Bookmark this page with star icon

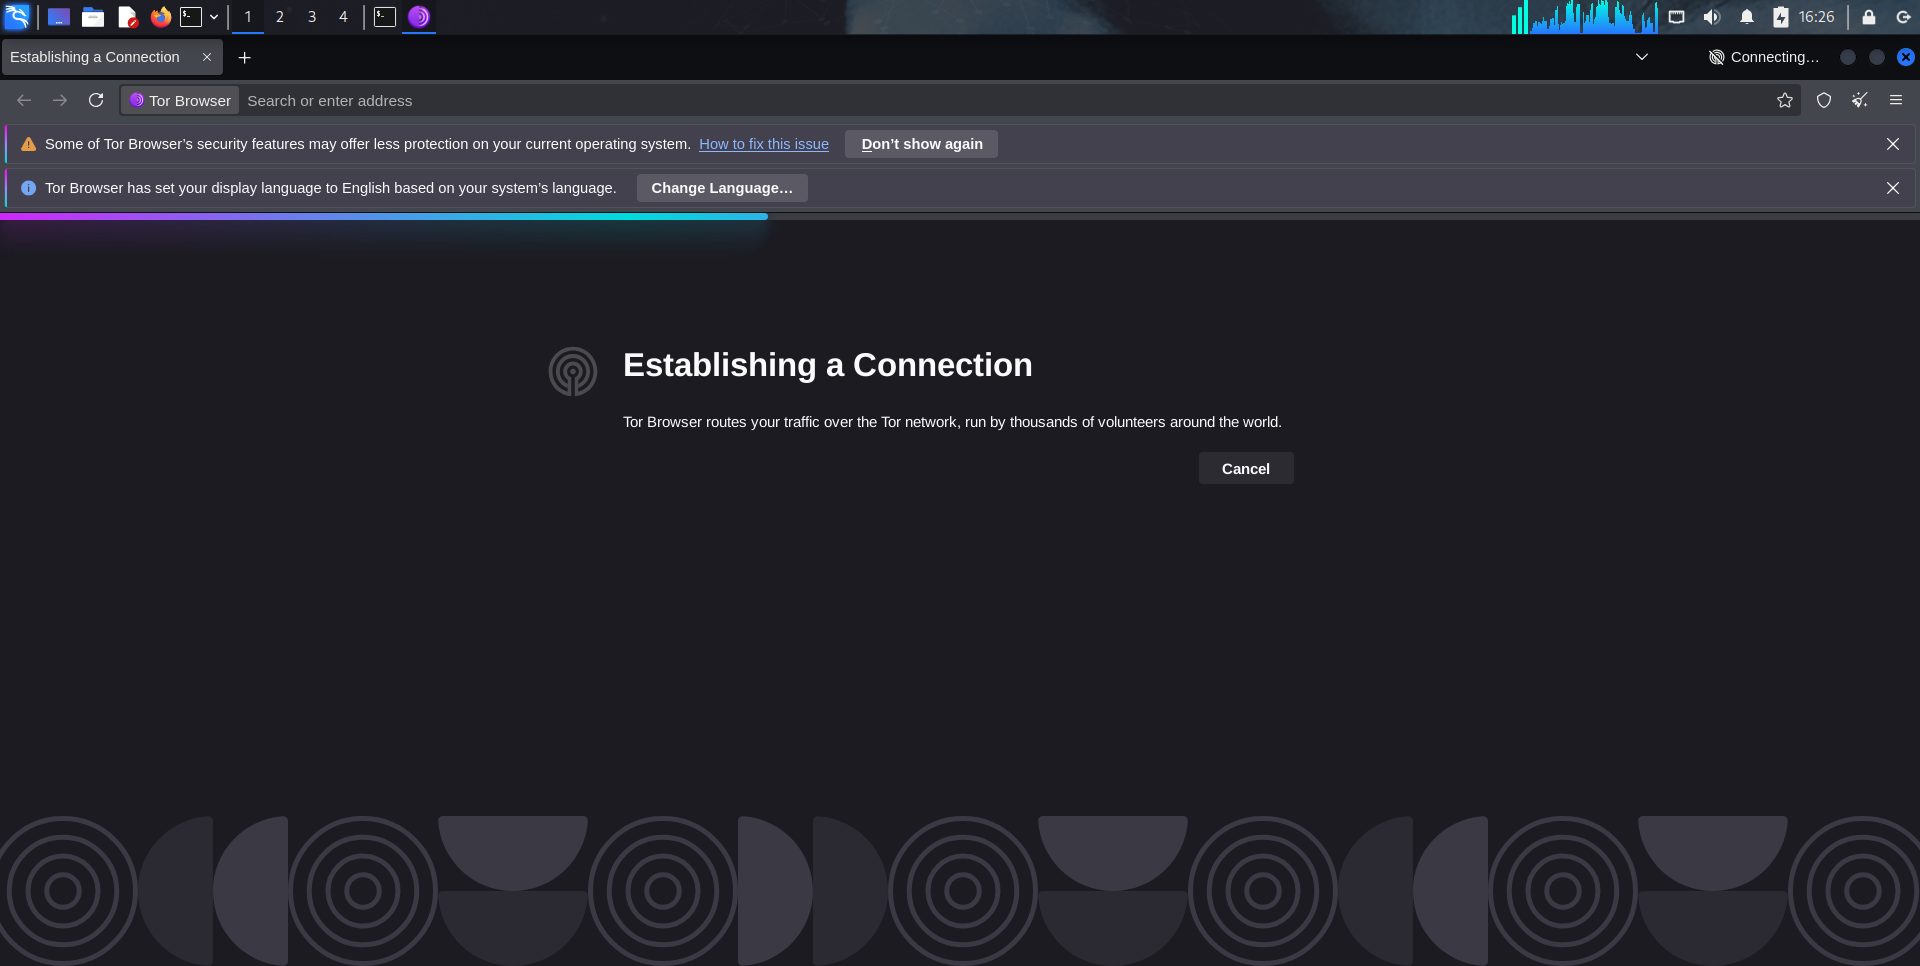coord(1785,100)
